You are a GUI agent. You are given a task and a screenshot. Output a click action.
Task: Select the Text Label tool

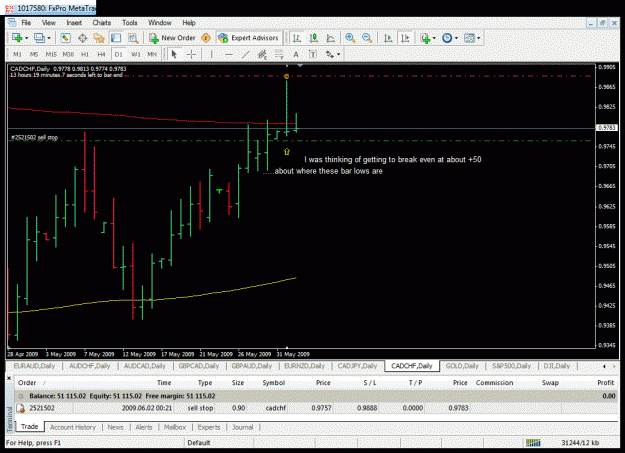point(312,54)
